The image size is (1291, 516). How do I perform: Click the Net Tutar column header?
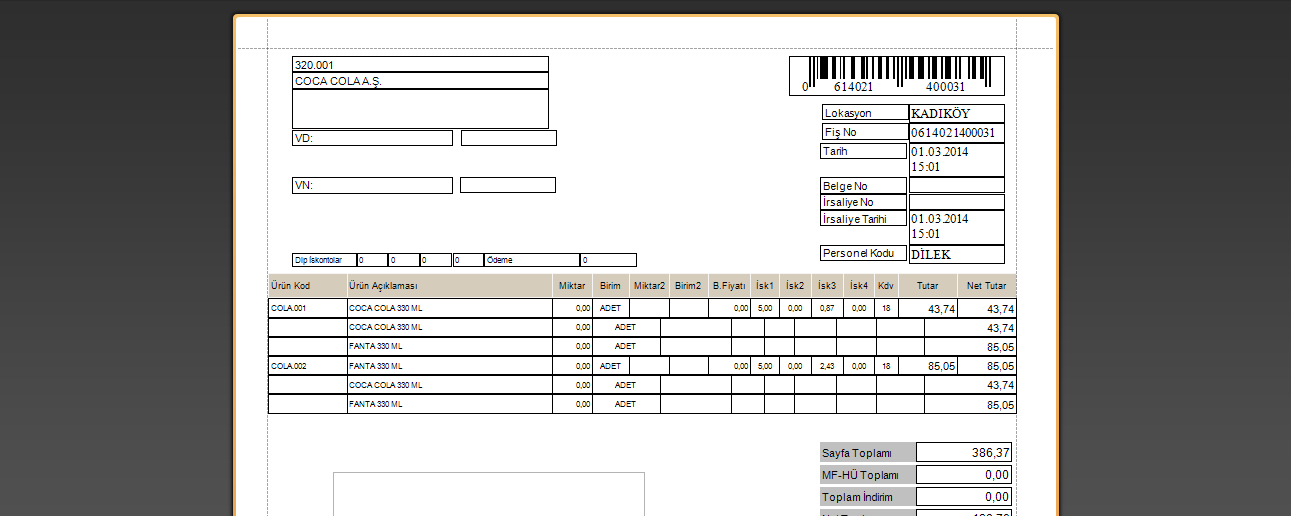coord(986,286)
